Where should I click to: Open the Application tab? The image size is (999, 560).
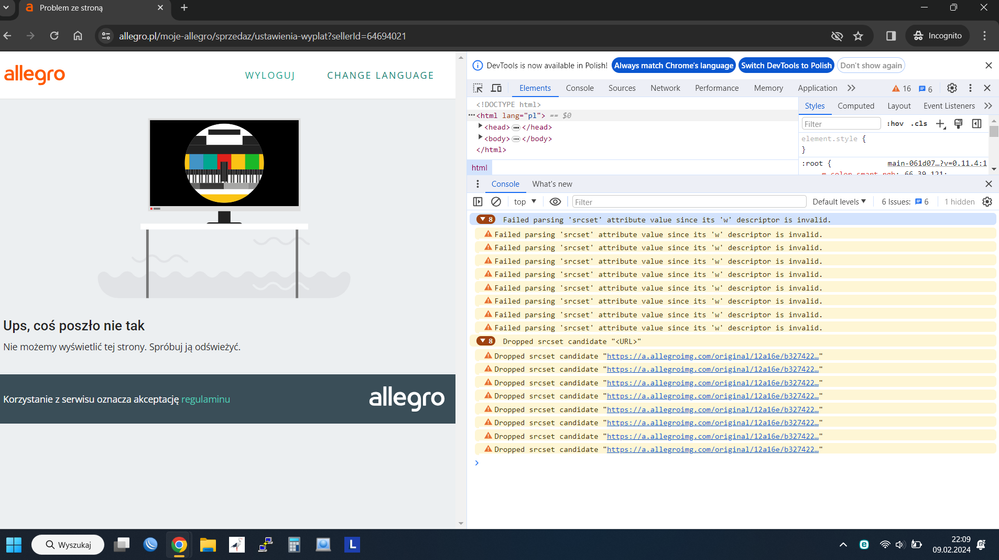(x=817, y=88)
